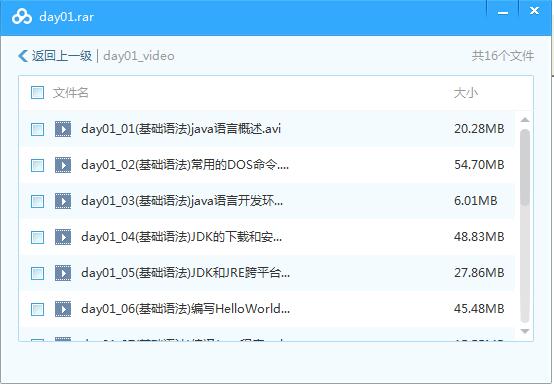Image resolution: width=554 pixels, height=387 pixels.
Task: Check the box for day01_05 JDK和JRE跨平台
Action: pos(37,273)
